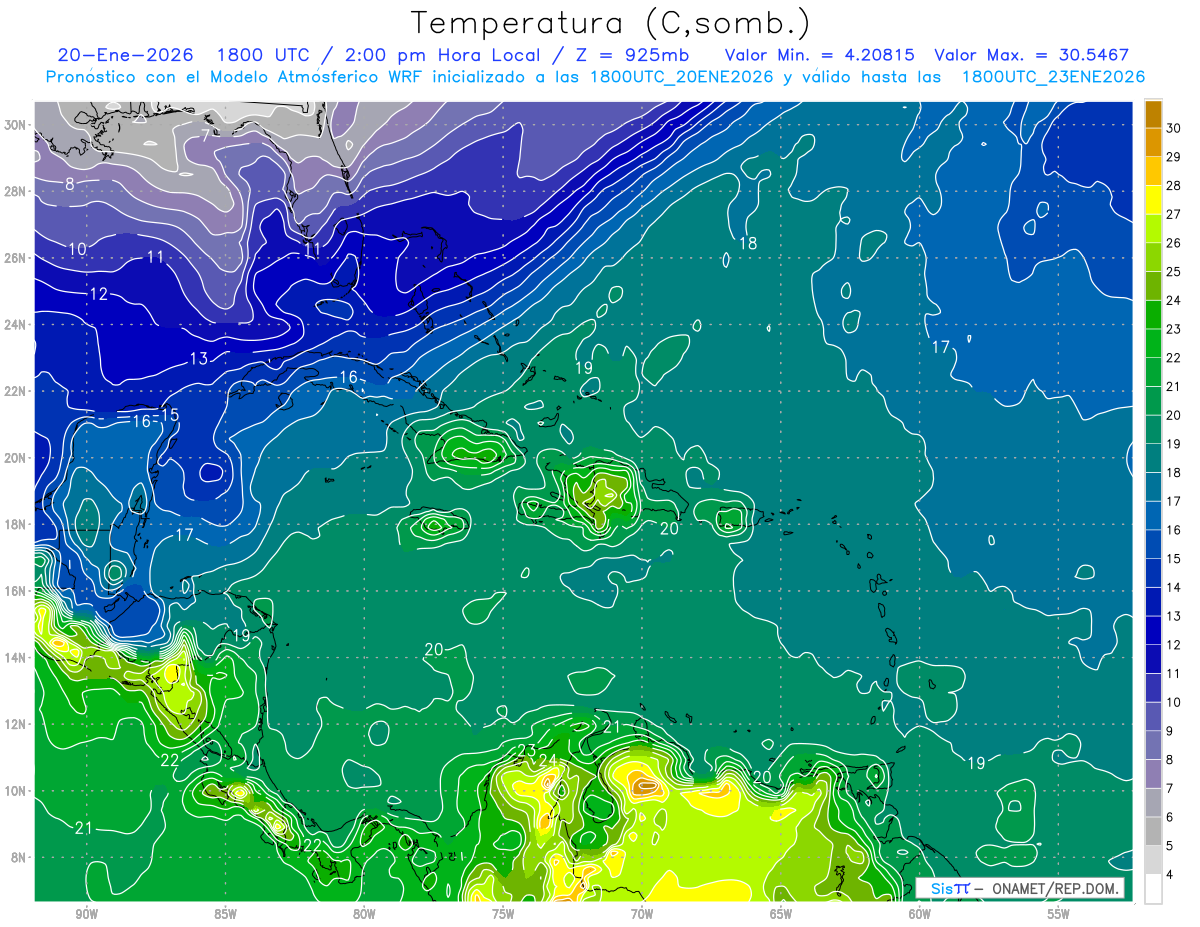Click contour label "23" on the map

(x=527, y=751)
